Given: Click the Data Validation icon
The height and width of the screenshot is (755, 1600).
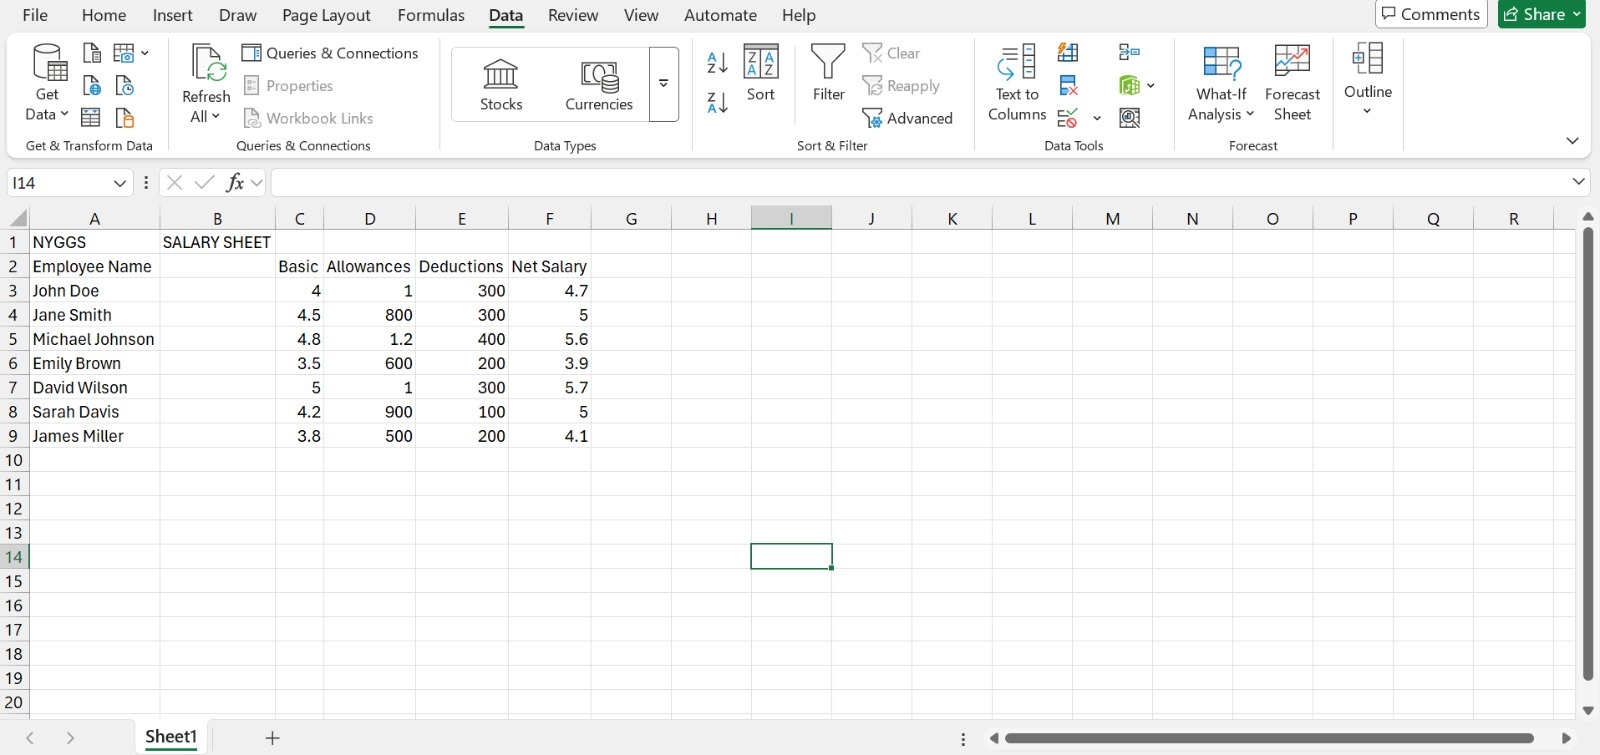Looking at the screenshot, I should 1068,118.
